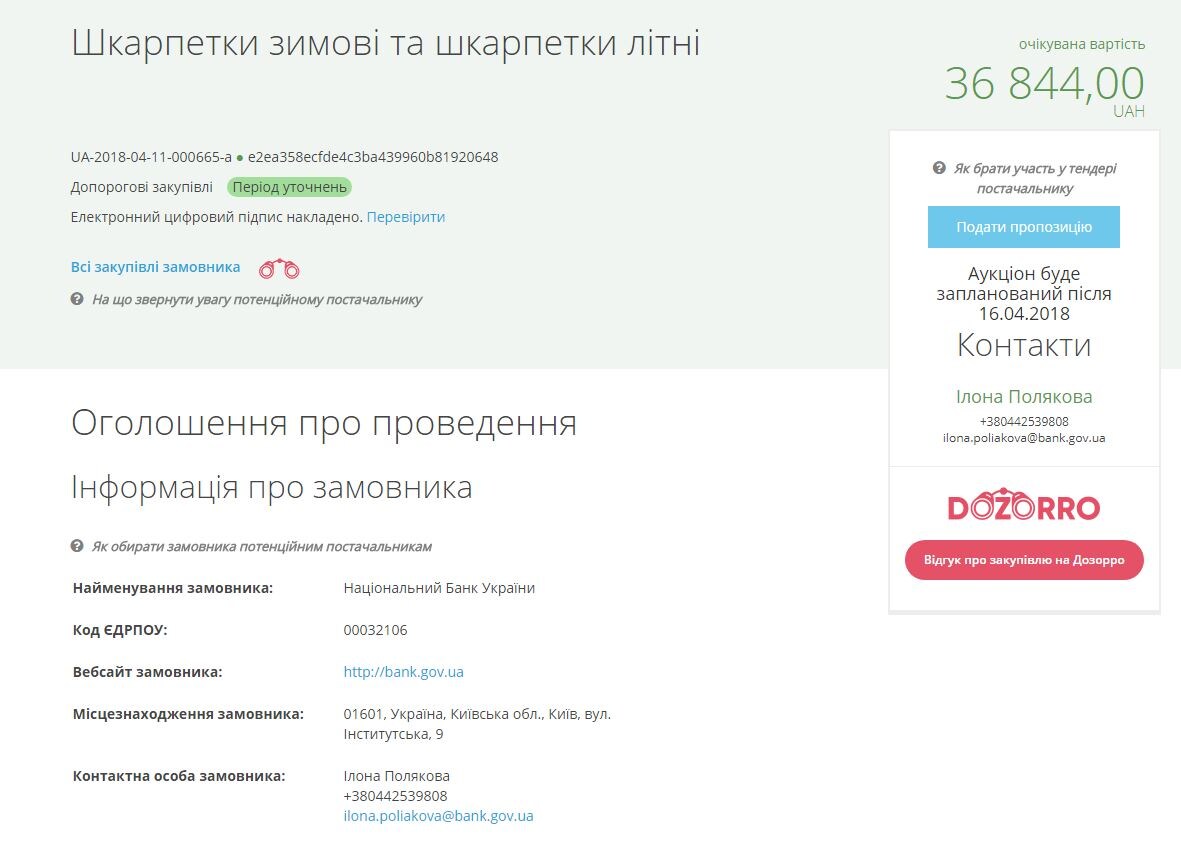This screenshot has width=1181, height=845.
Task: Submit proposal via 'Подати пропозицію' button
Action: tap(1024, 227)
